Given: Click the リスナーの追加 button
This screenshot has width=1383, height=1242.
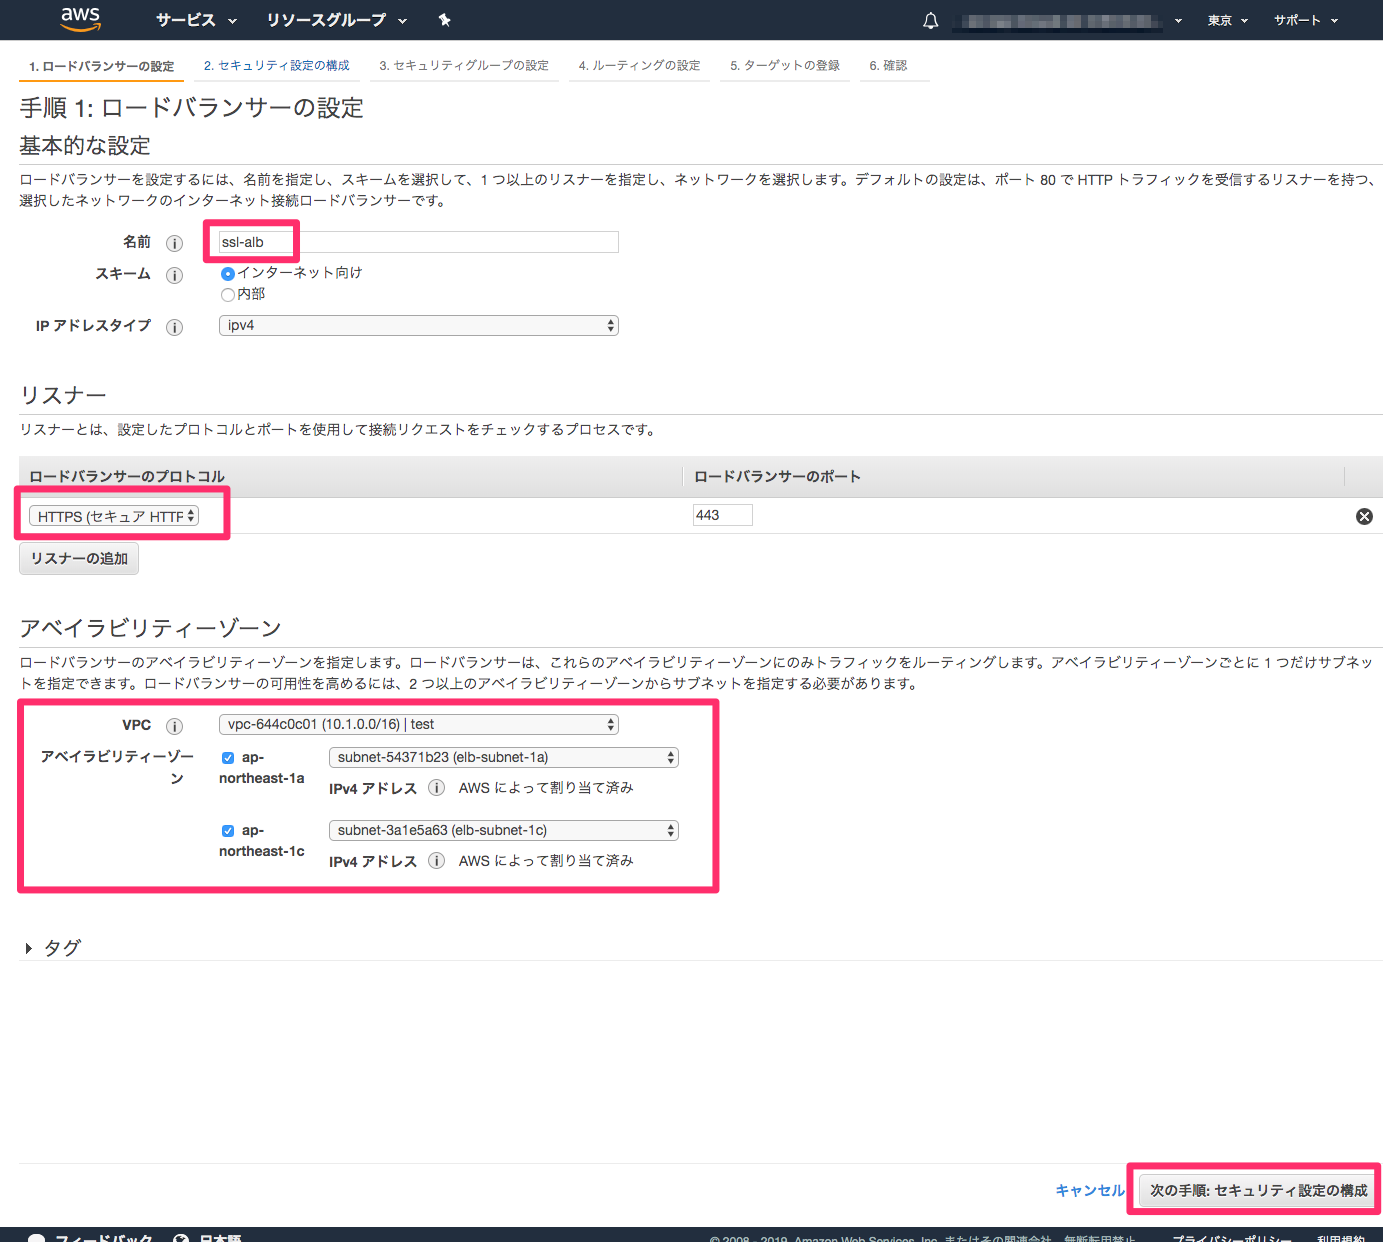Looking at the screenshot, I should click(x=78, y=558).
